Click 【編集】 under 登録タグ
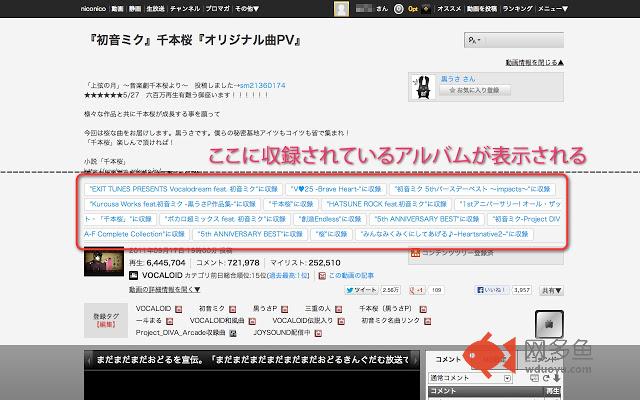 tap(106, 324)
